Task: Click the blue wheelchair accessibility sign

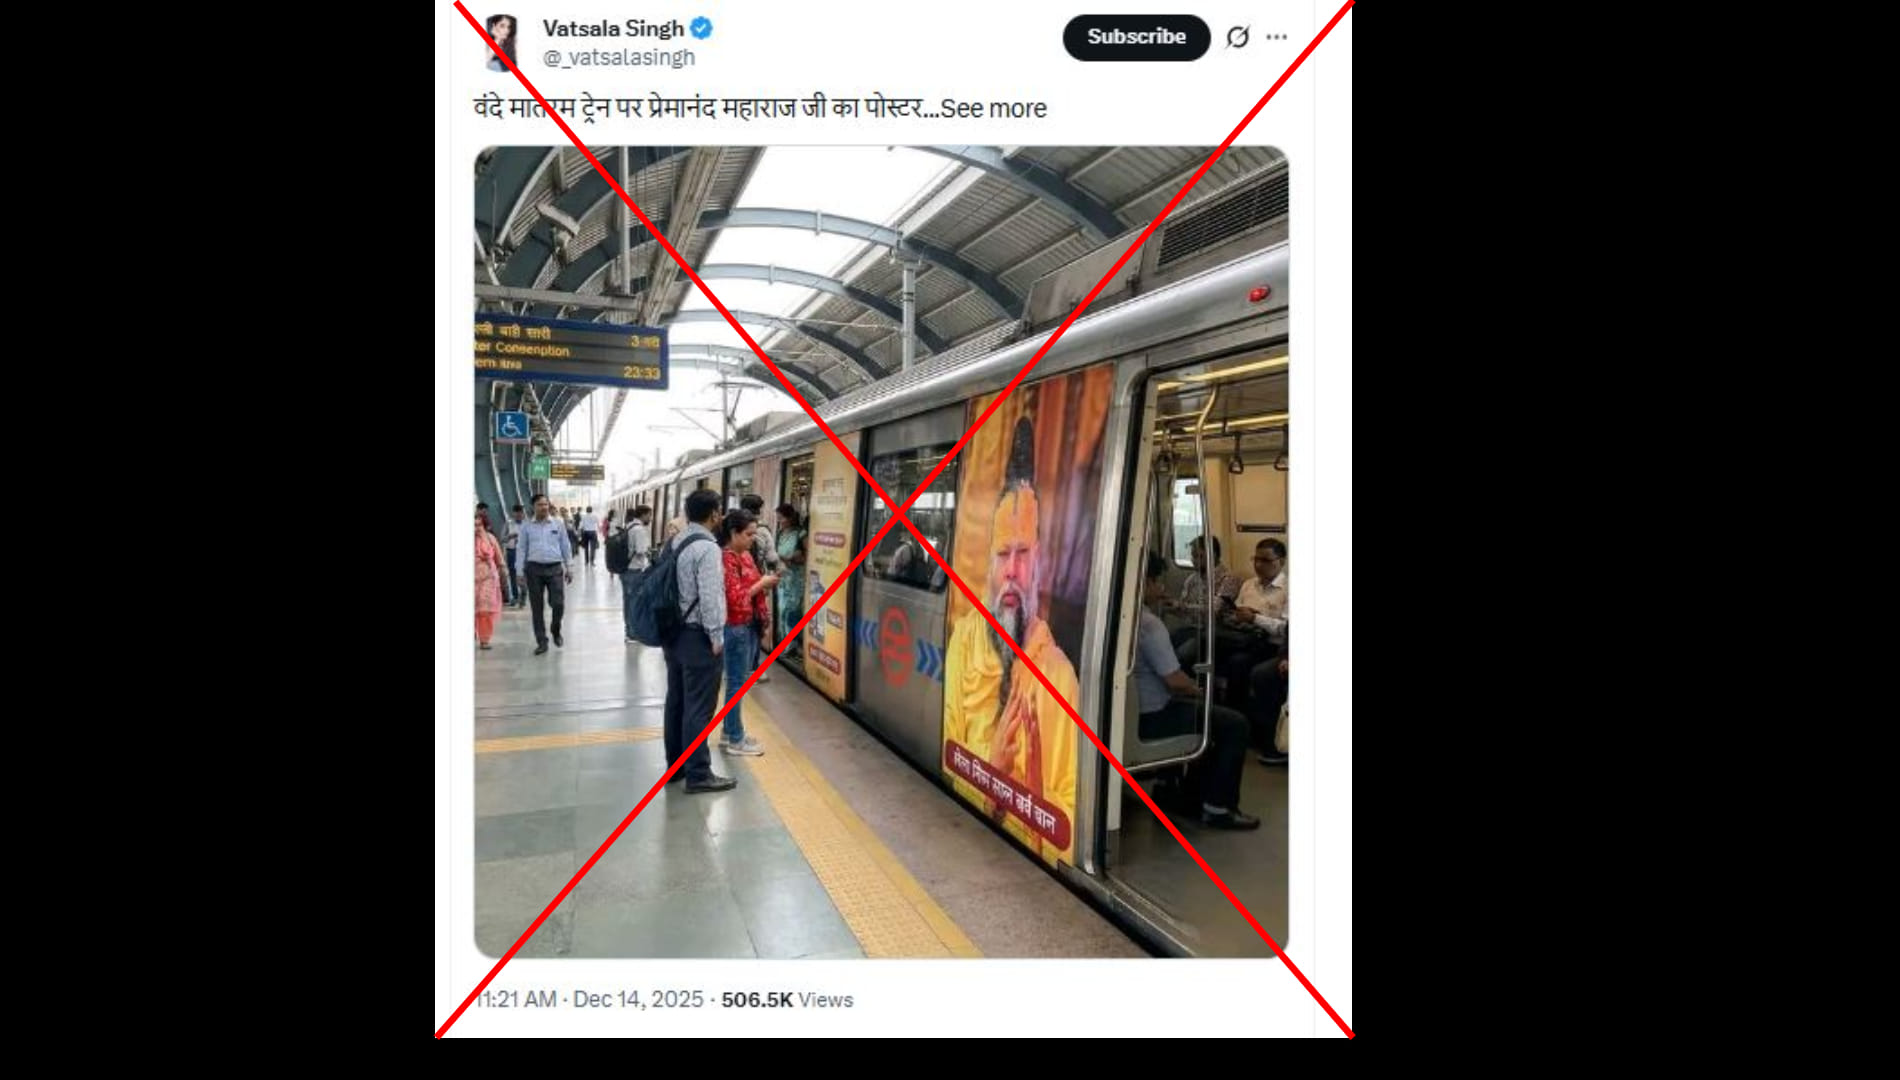Action: pos(512,426)
